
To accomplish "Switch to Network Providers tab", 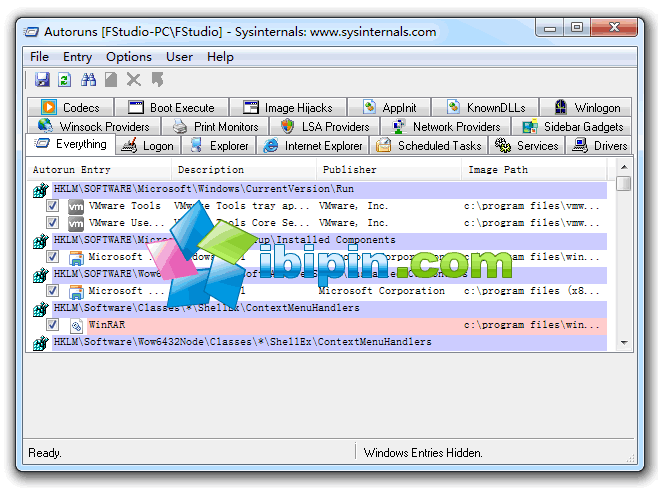I will pos(445,126).
